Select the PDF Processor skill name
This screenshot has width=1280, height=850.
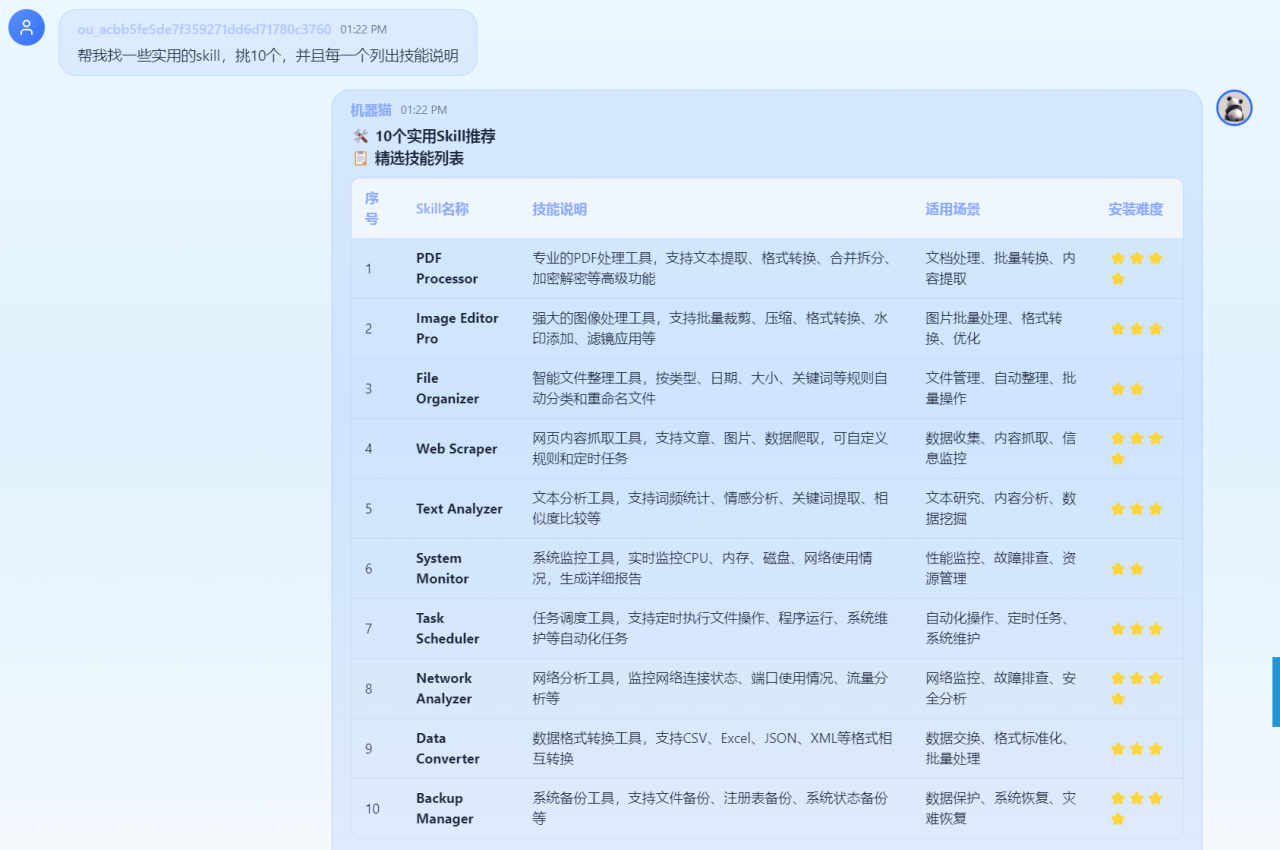coord(447,268)
